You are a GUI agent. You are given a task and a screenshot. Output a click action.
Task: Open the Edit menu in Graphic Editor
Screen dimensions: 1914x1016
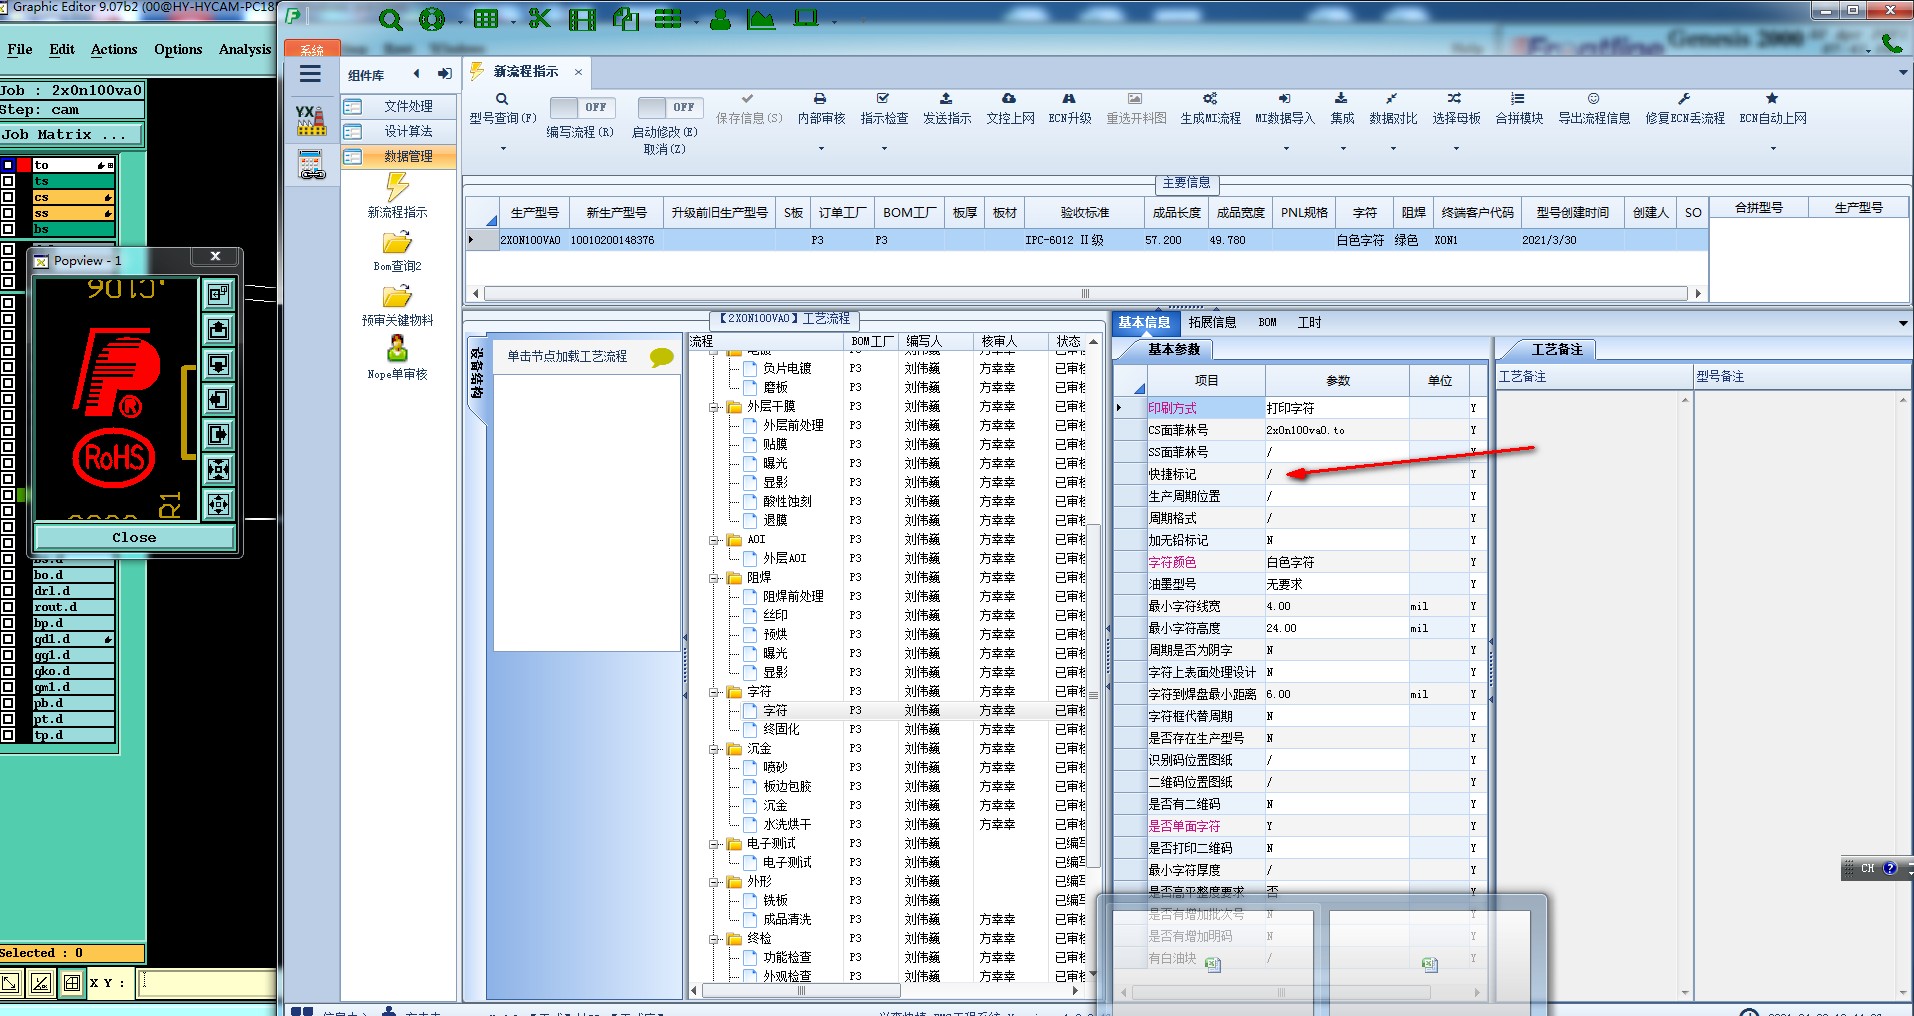[x=62, y=49]
